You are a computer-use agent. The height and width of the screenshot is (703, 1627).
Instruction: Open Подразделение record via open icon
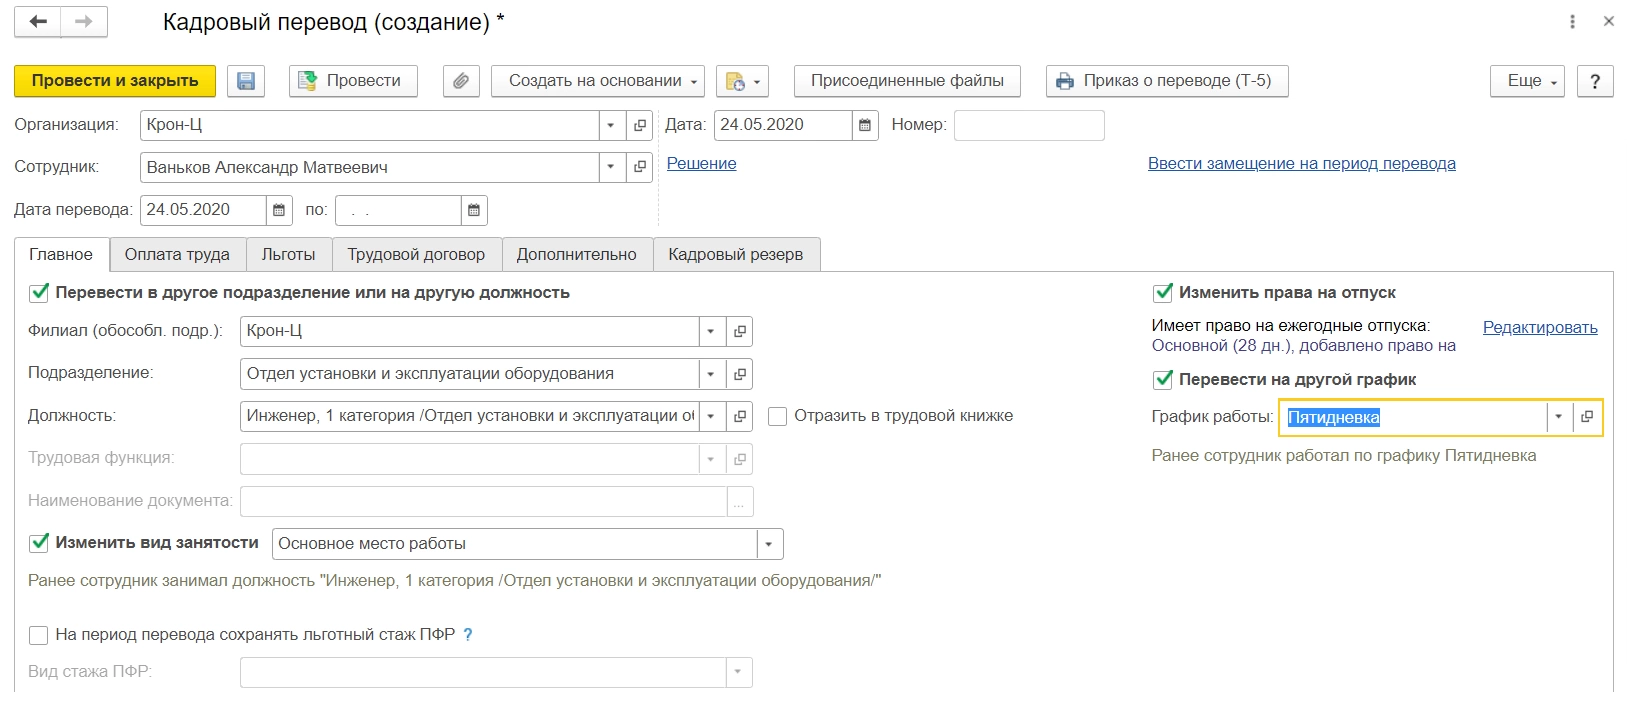tap(740, 374)
